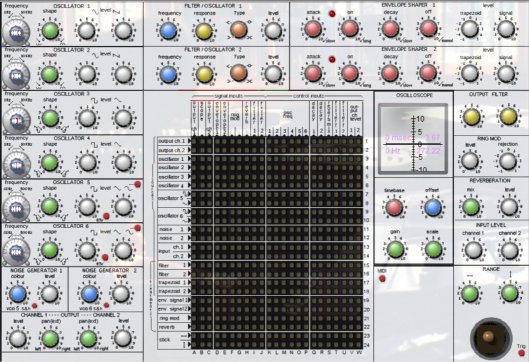Click the joystick control
The height and width of the screenshot is (362, 529).
pyautogui.click(x=491, y=338)
